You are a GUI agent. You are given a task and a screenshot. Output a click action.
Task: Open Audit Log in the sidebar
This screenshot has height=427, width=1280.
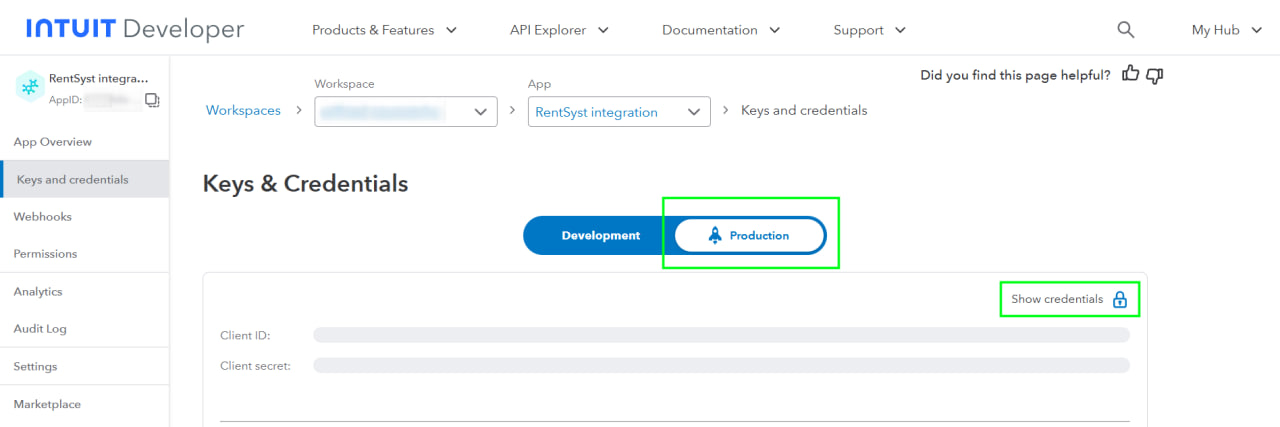(40, 329)
